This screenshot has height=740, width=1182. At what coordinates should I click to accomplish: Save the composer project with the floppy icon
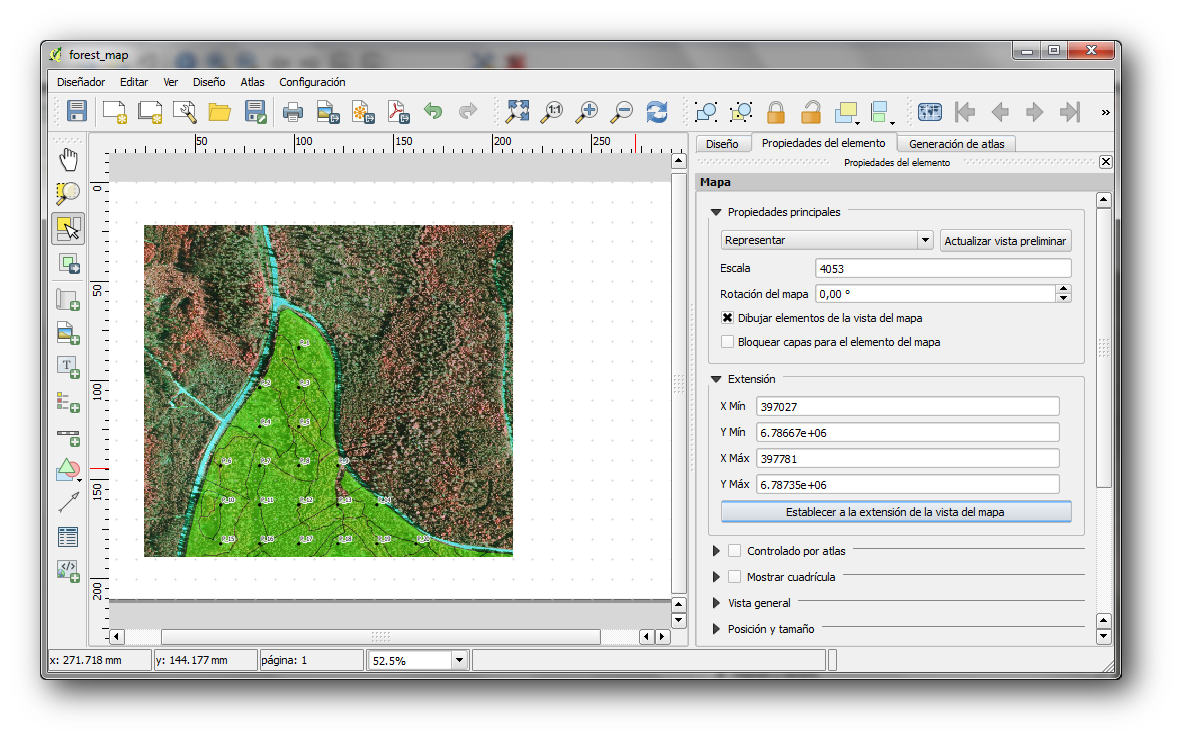(77, 112)
